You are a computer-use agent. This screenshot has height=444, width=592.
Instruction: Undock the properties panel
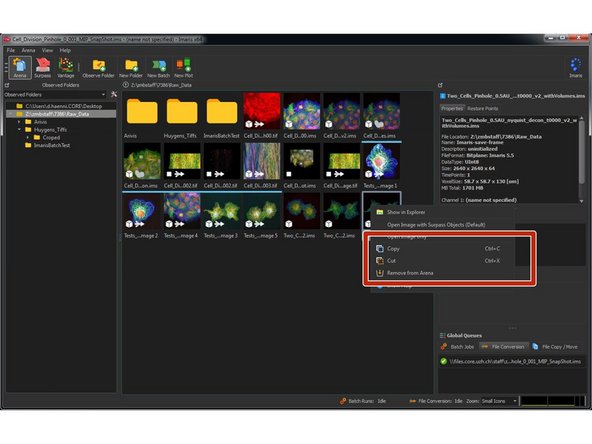pyautogui.click(x=440, y=85)
